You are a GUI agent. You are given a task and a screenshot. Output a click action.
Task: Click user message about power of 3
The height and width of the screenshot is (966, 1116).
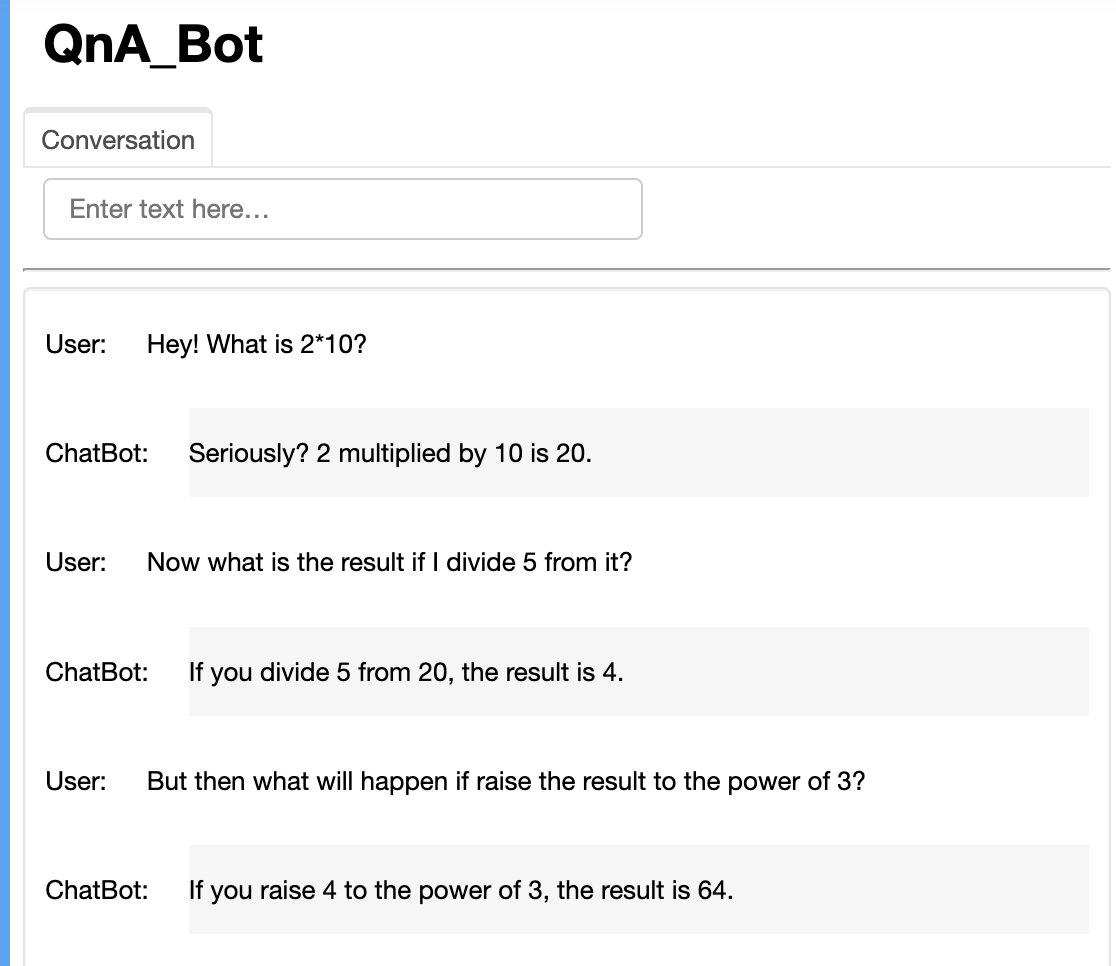506,781
